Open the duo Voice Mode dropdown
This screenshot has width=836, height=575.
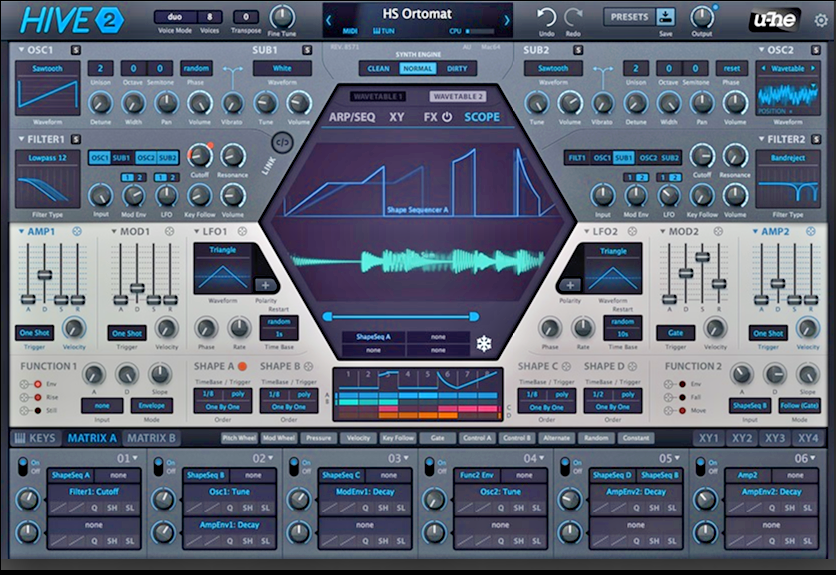175,17
